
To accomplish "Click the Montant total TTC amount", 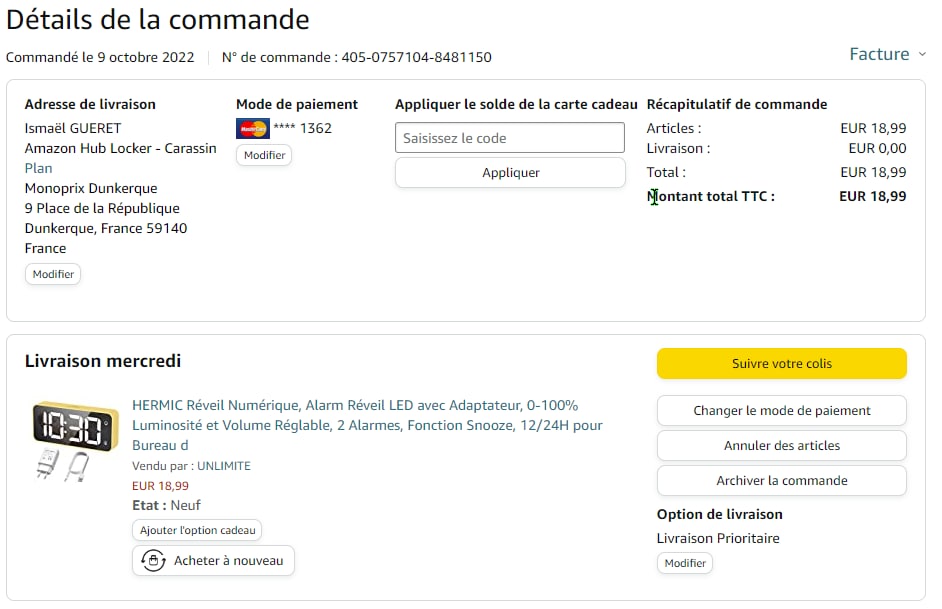I will click(872, 196).
